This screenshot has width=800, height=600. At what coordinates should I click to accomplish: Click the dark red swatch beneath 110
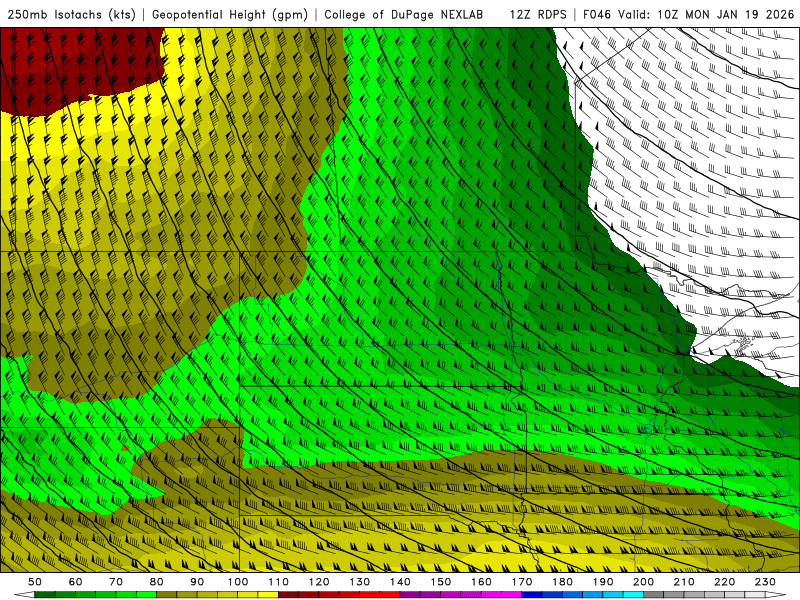(x=289, y=595)
